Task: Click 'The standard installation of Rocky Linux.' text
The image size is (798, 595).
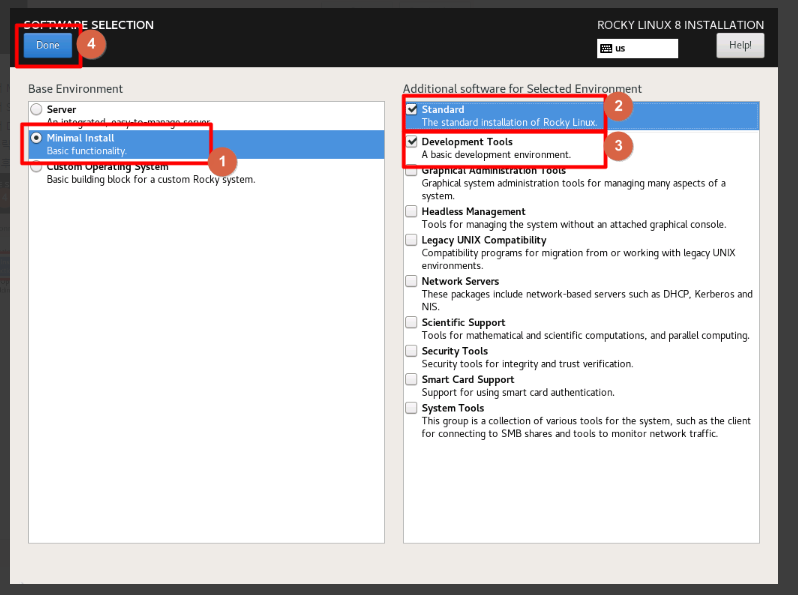Action: coord(509,123)
